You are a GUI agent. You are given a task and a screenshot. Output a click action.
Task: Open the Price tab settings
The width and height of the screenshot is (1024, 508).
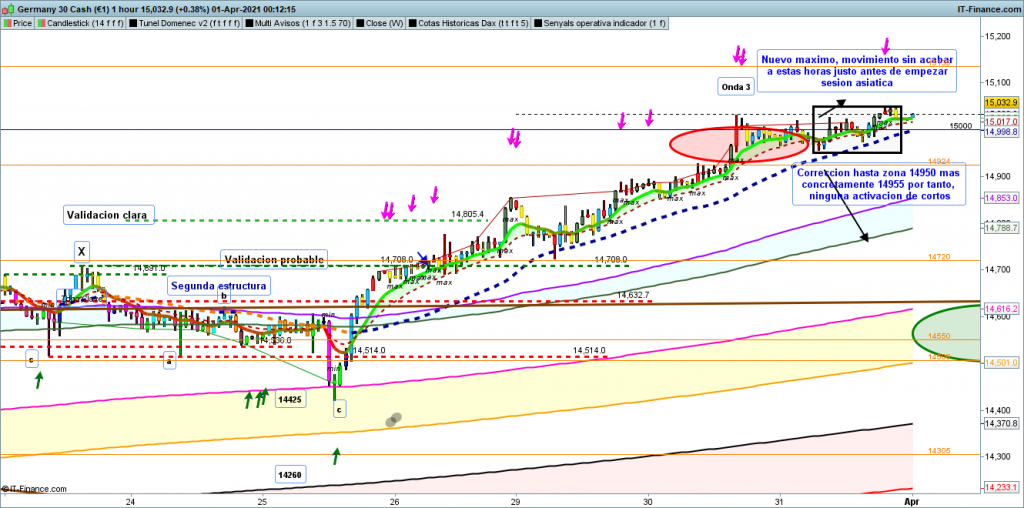(x=22, y=21)
